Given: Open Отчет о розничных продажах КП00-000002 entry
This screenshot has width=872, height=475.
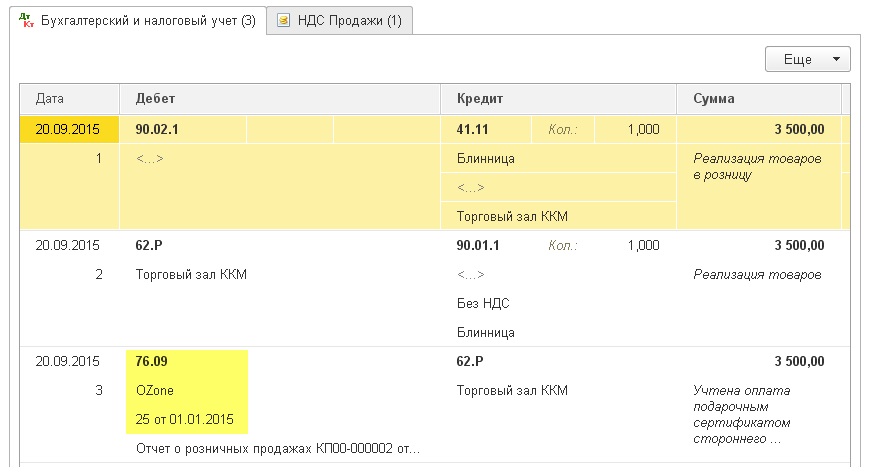Looking at the screenshot, I should [278, 448].
